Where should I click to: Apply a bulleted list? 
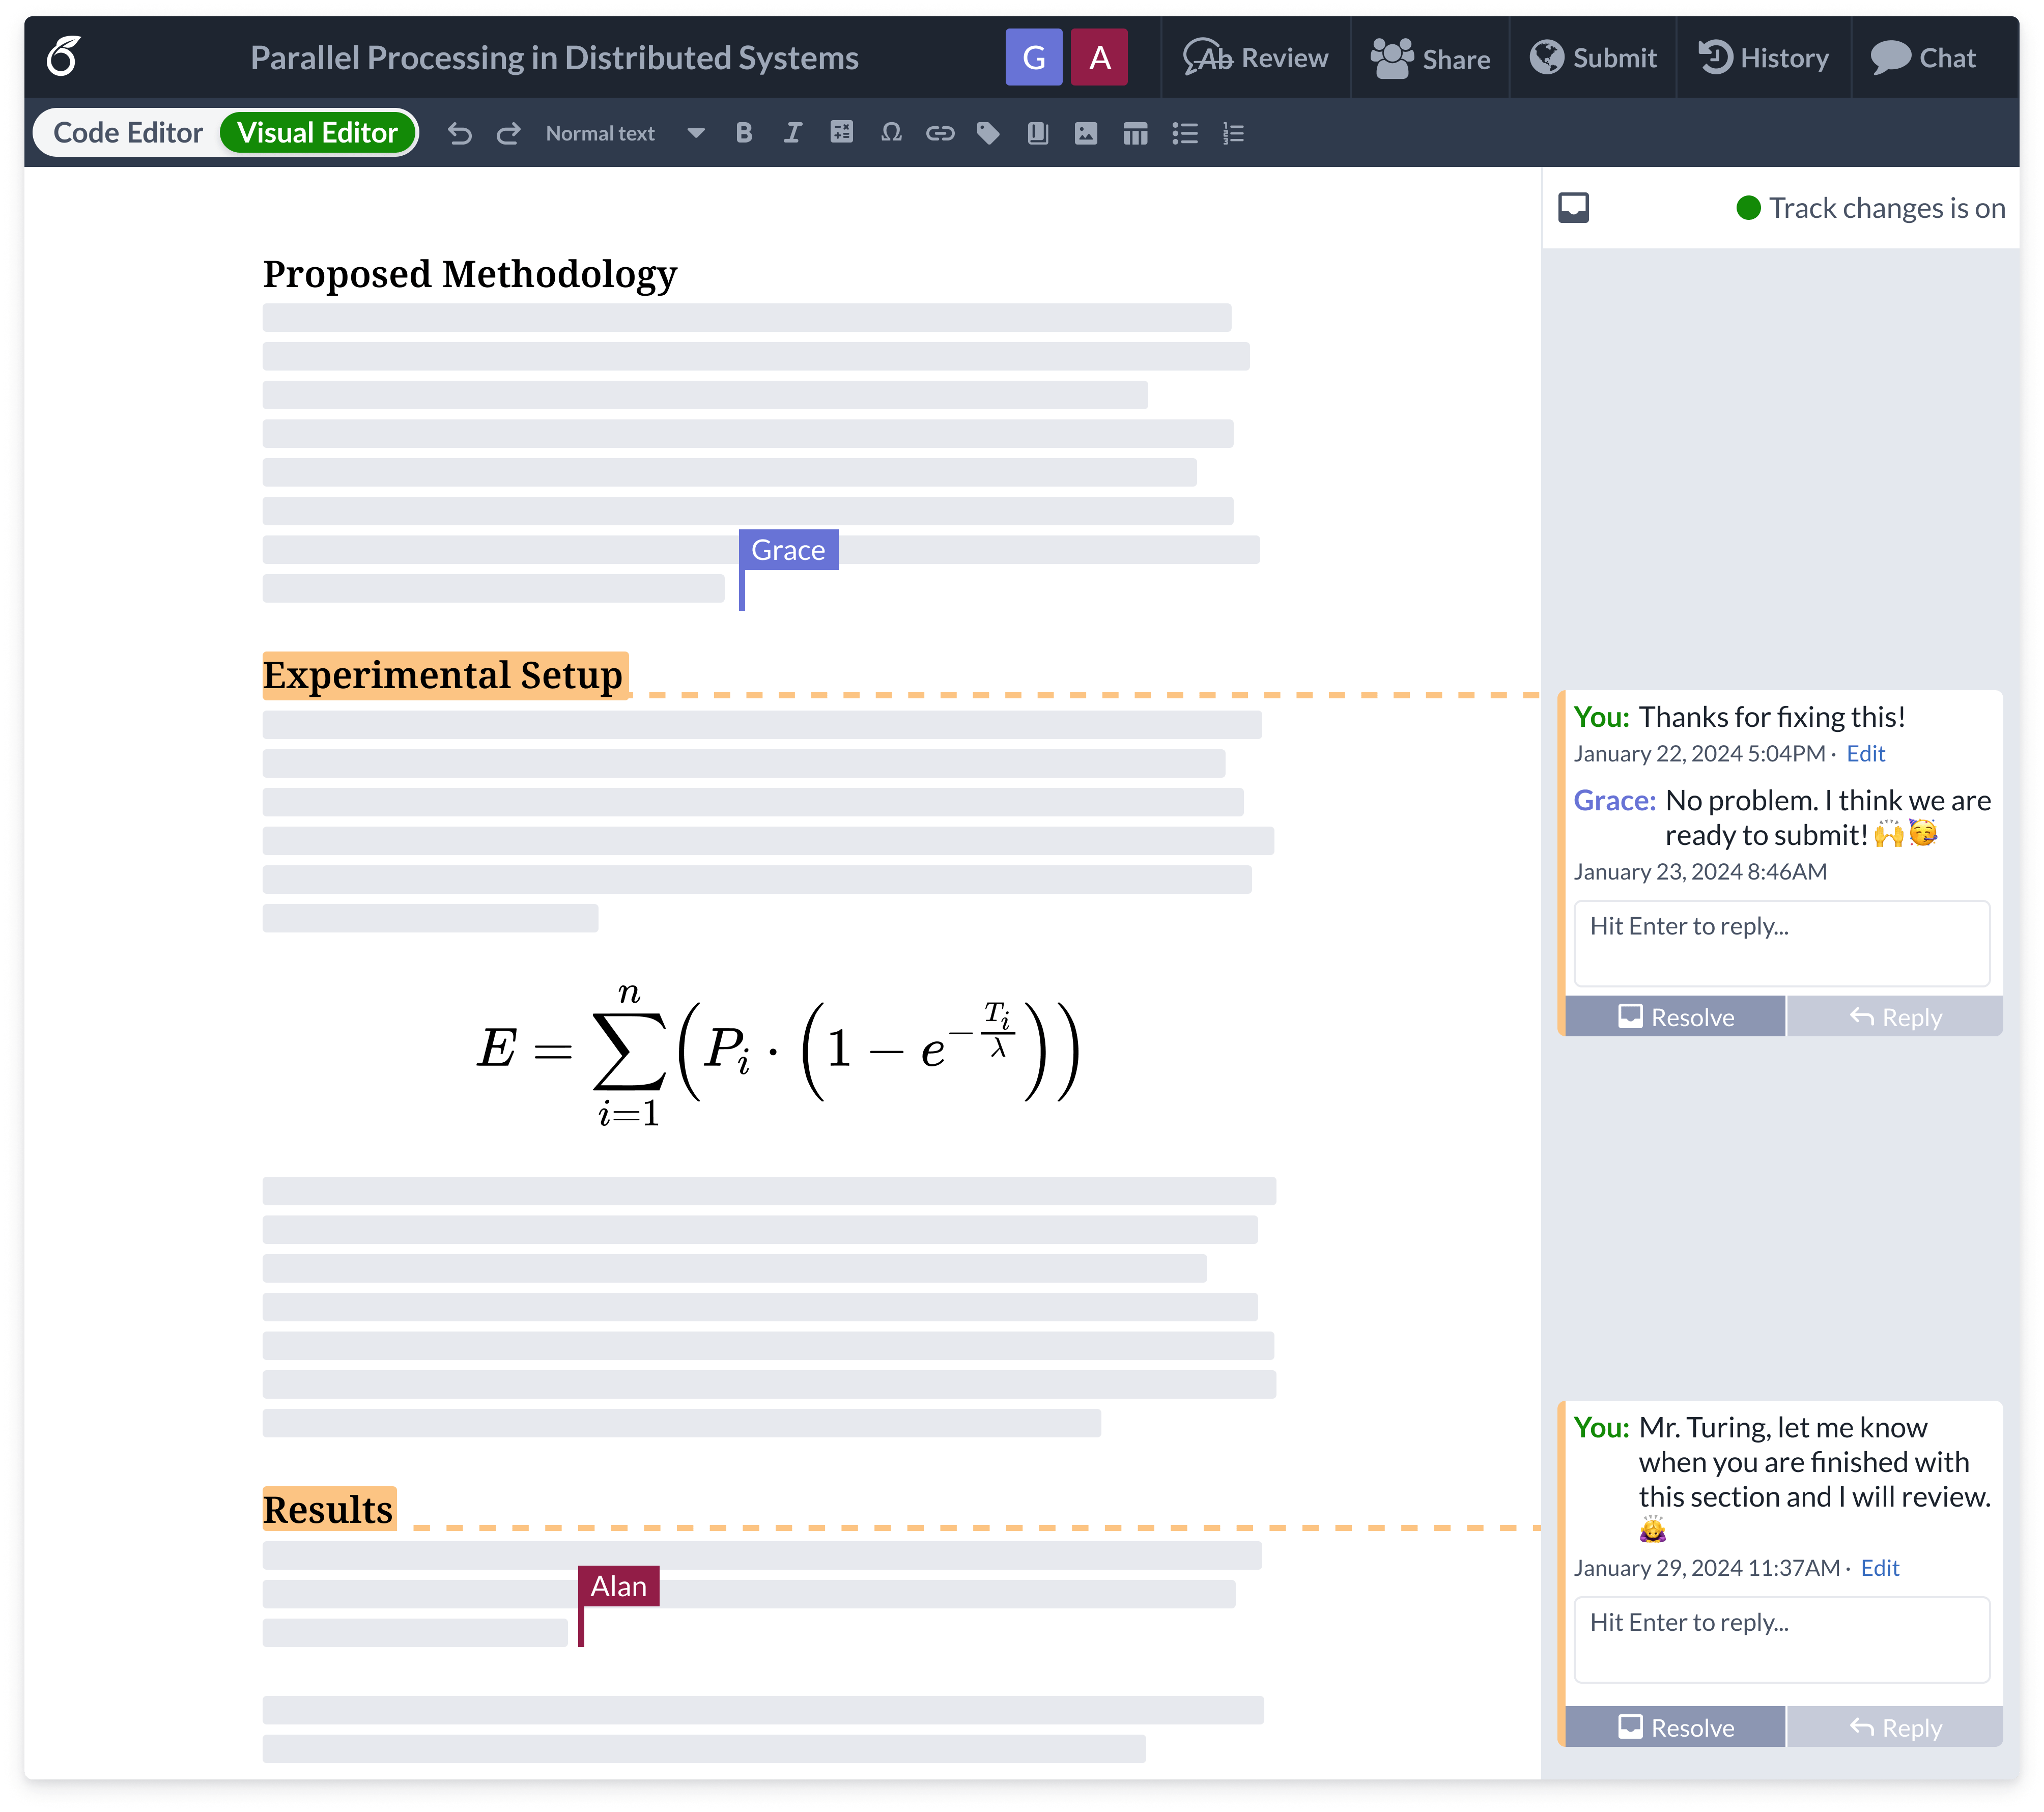tap(1185, 132)
